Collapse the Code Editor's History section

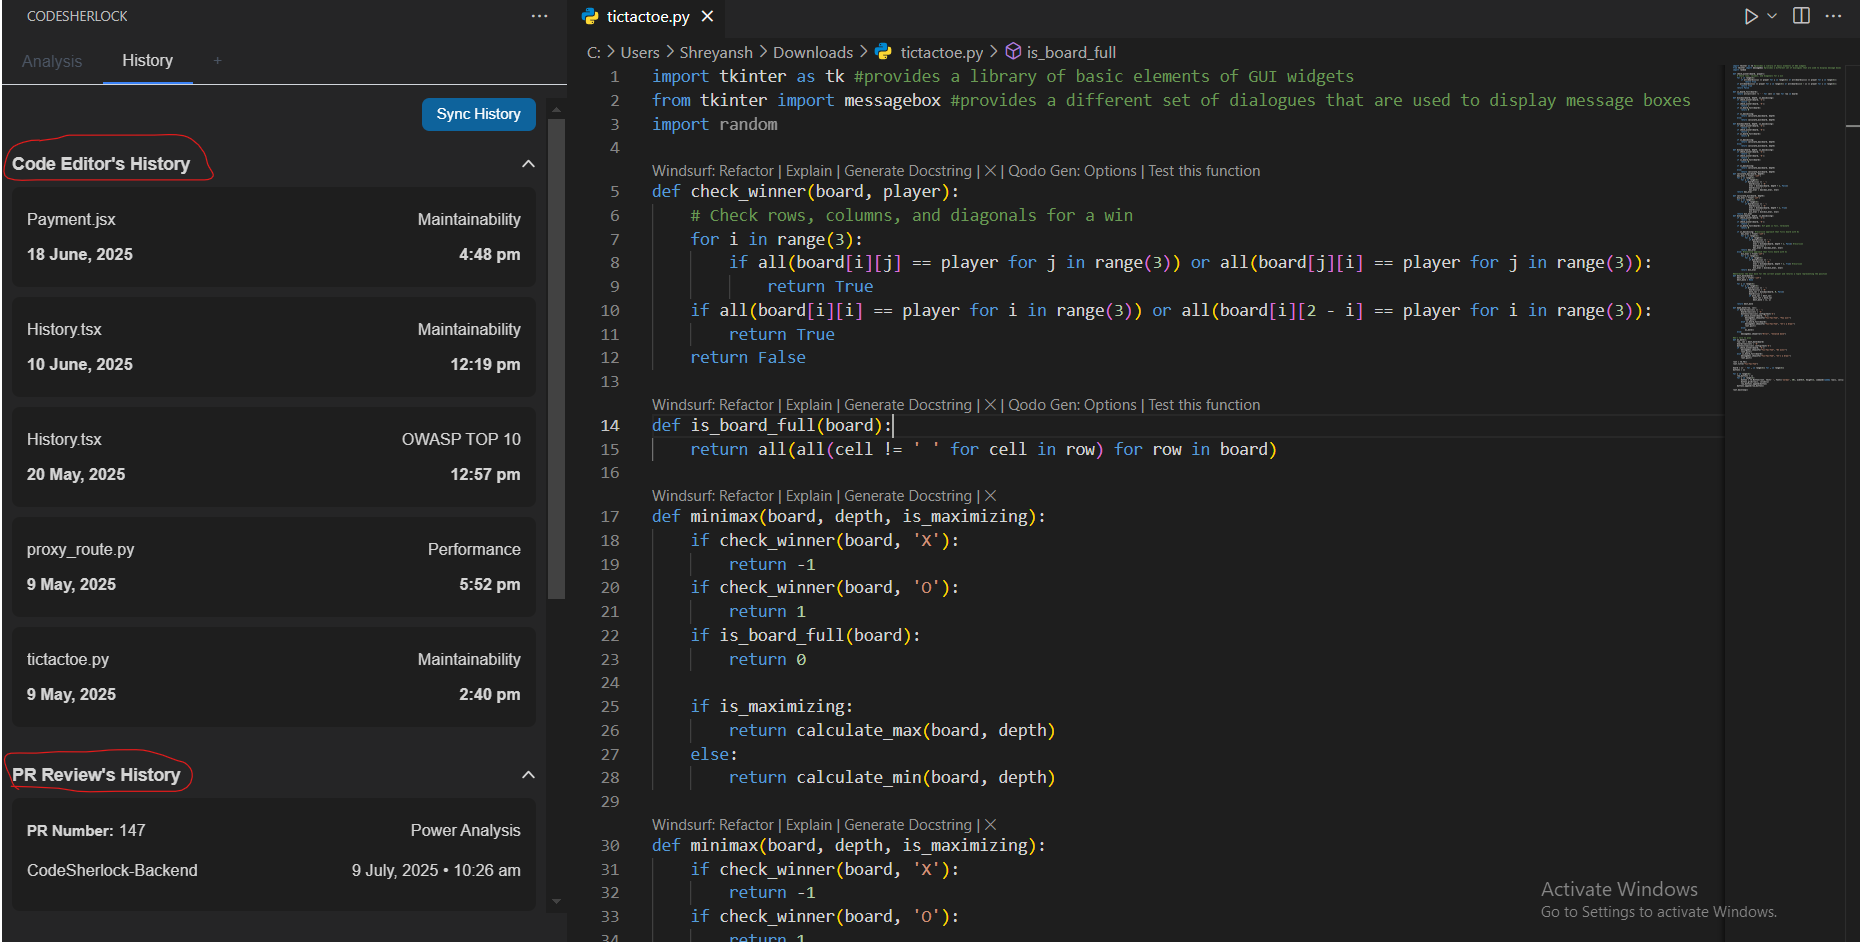coord(528,163)
